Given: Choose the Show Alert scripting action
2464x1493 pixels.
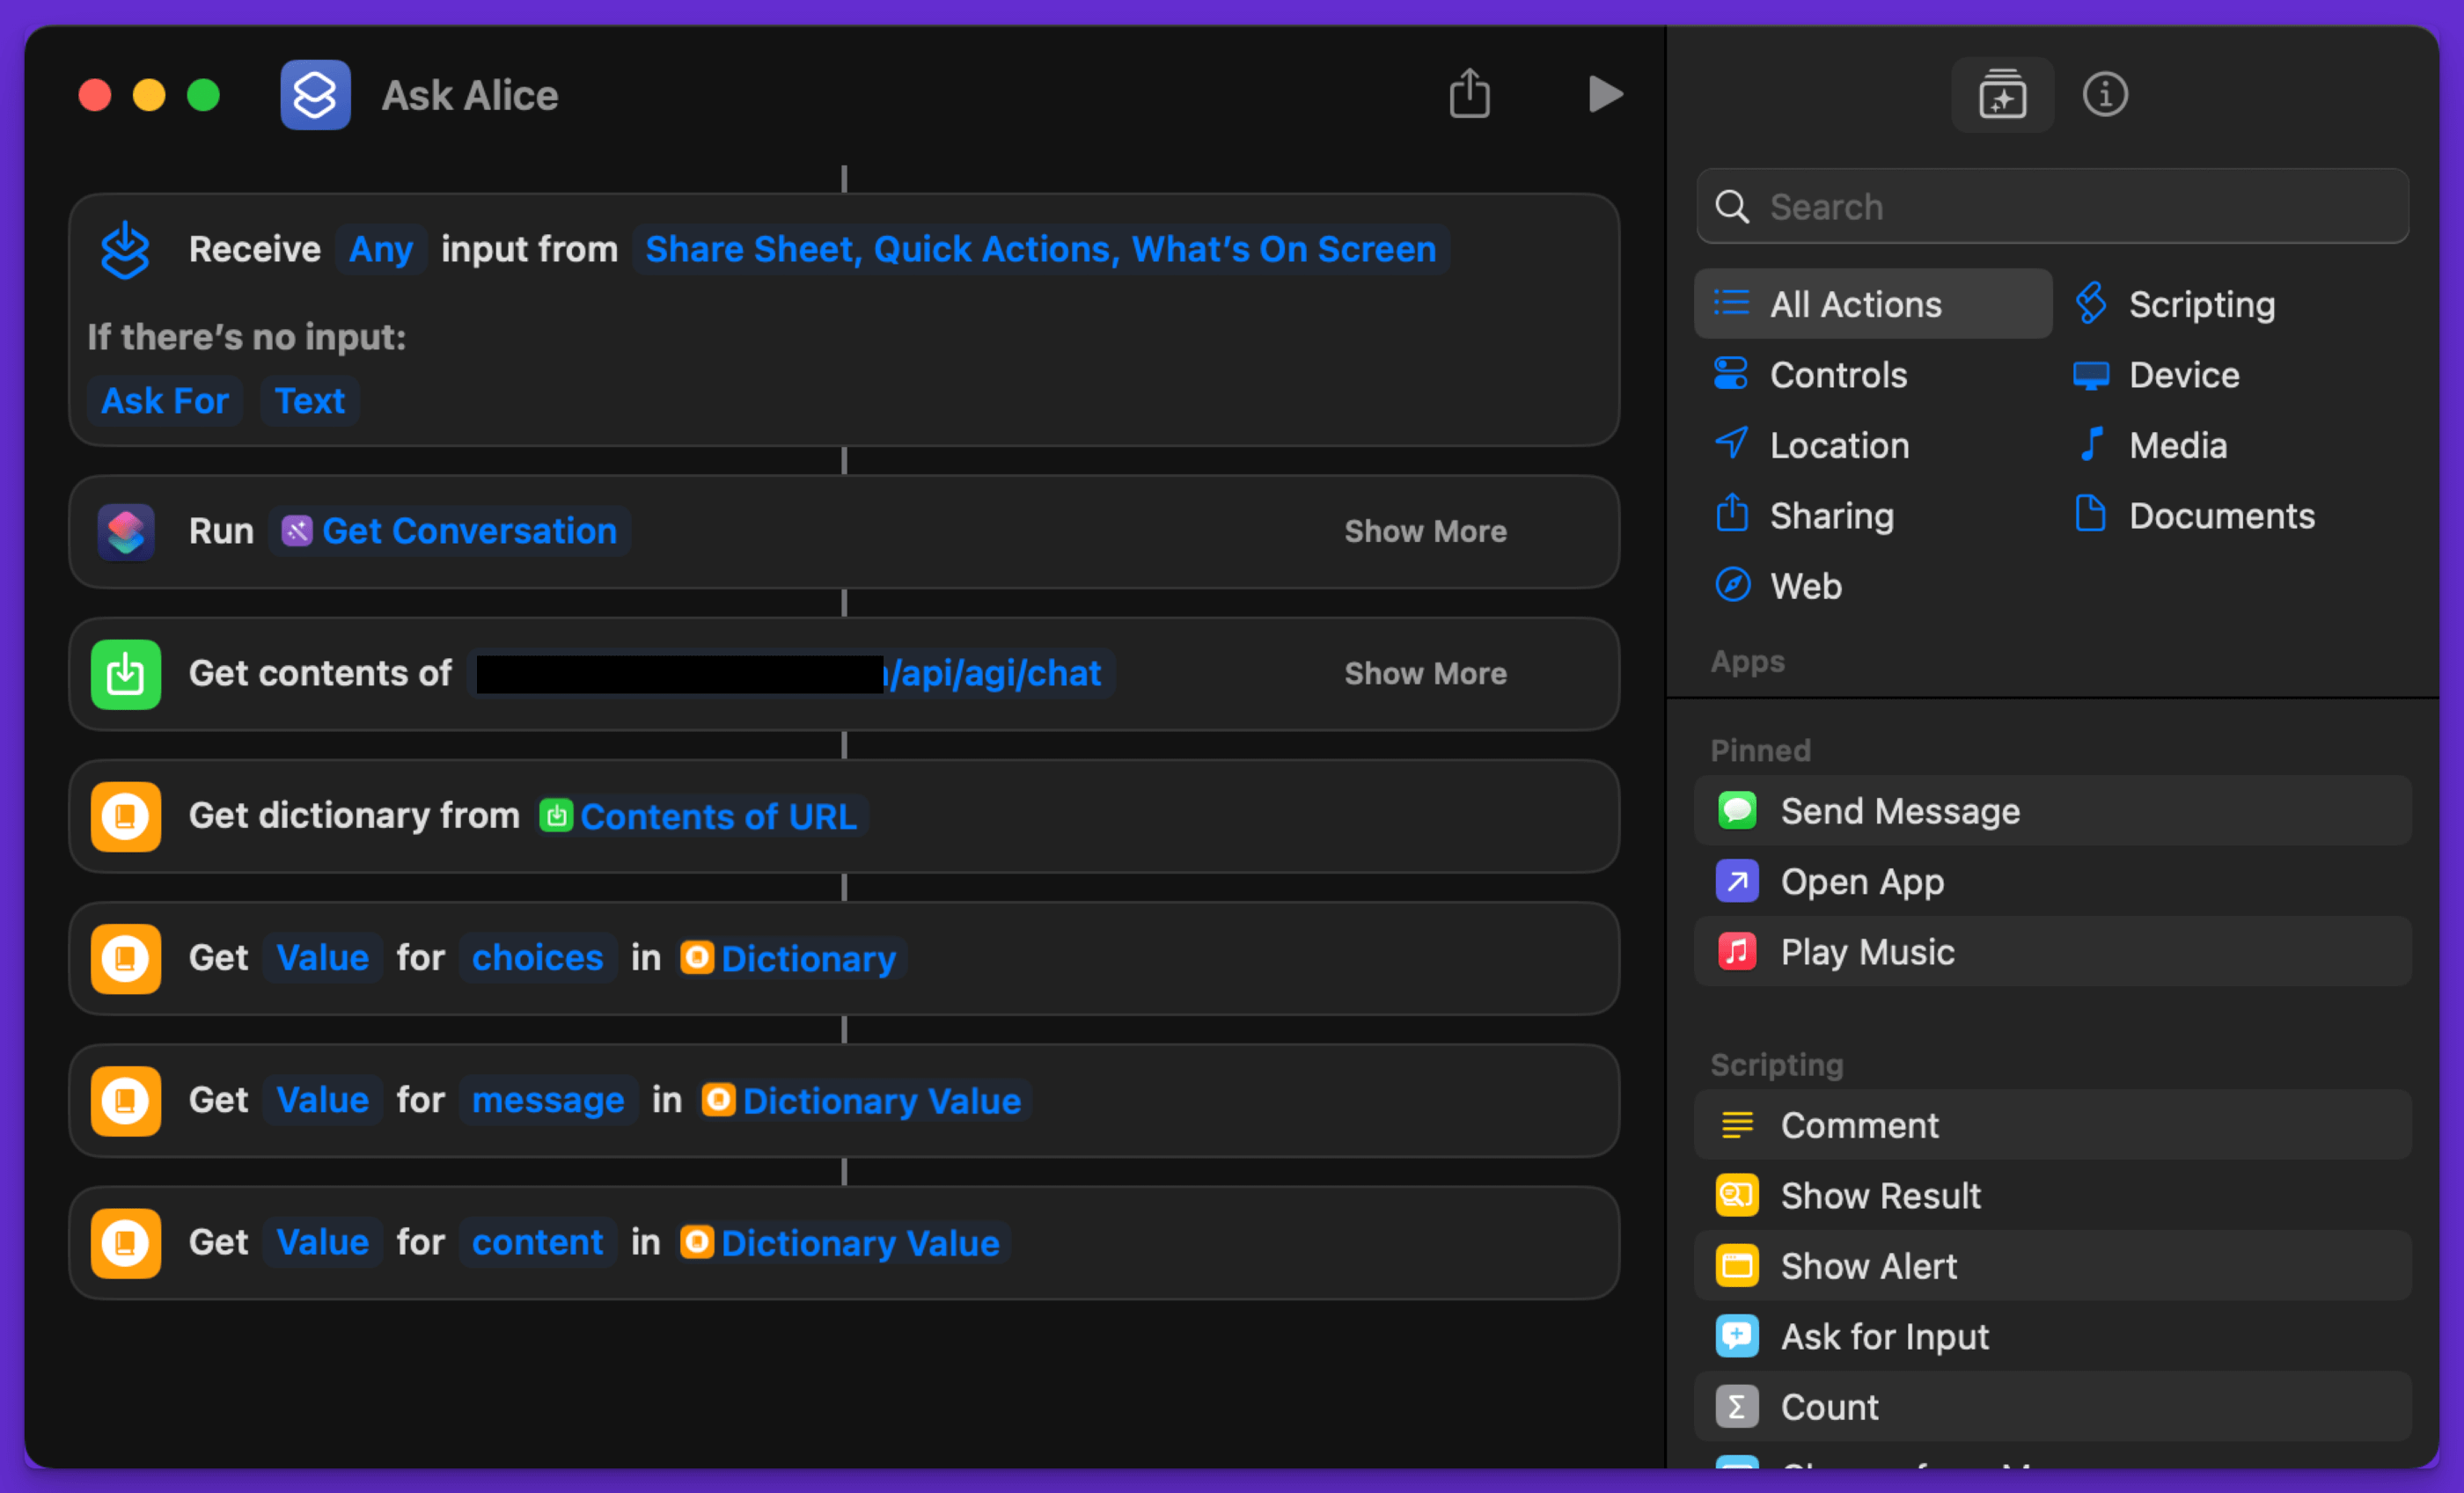Looking at the screenshot, I should click(1868, 1266).
